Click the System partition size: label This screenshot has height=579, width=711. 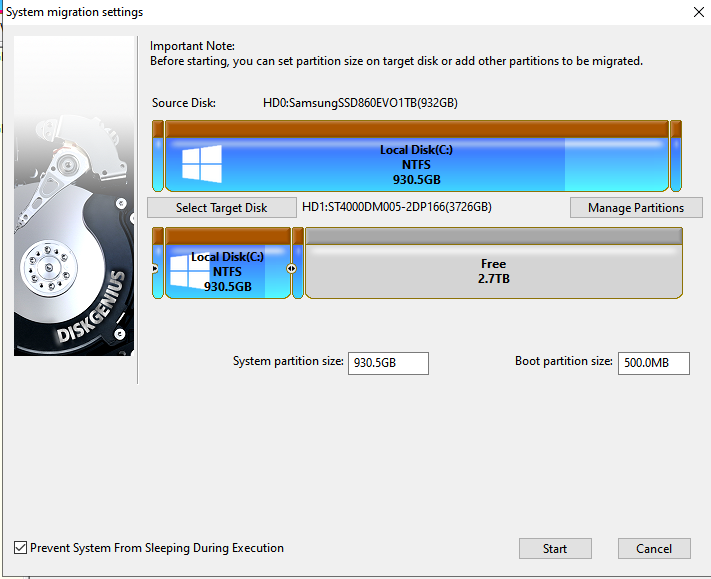pyautogui.click(x=288, y=361)
